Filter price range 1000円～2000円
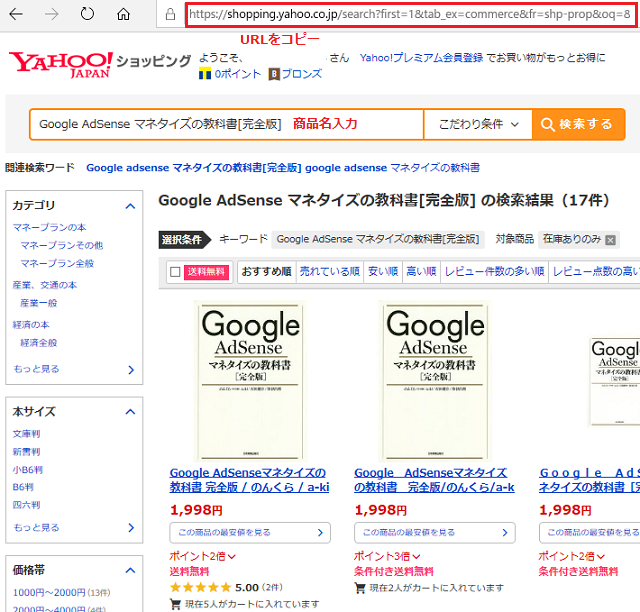The image size is (640, 612). tap(49, 592)
